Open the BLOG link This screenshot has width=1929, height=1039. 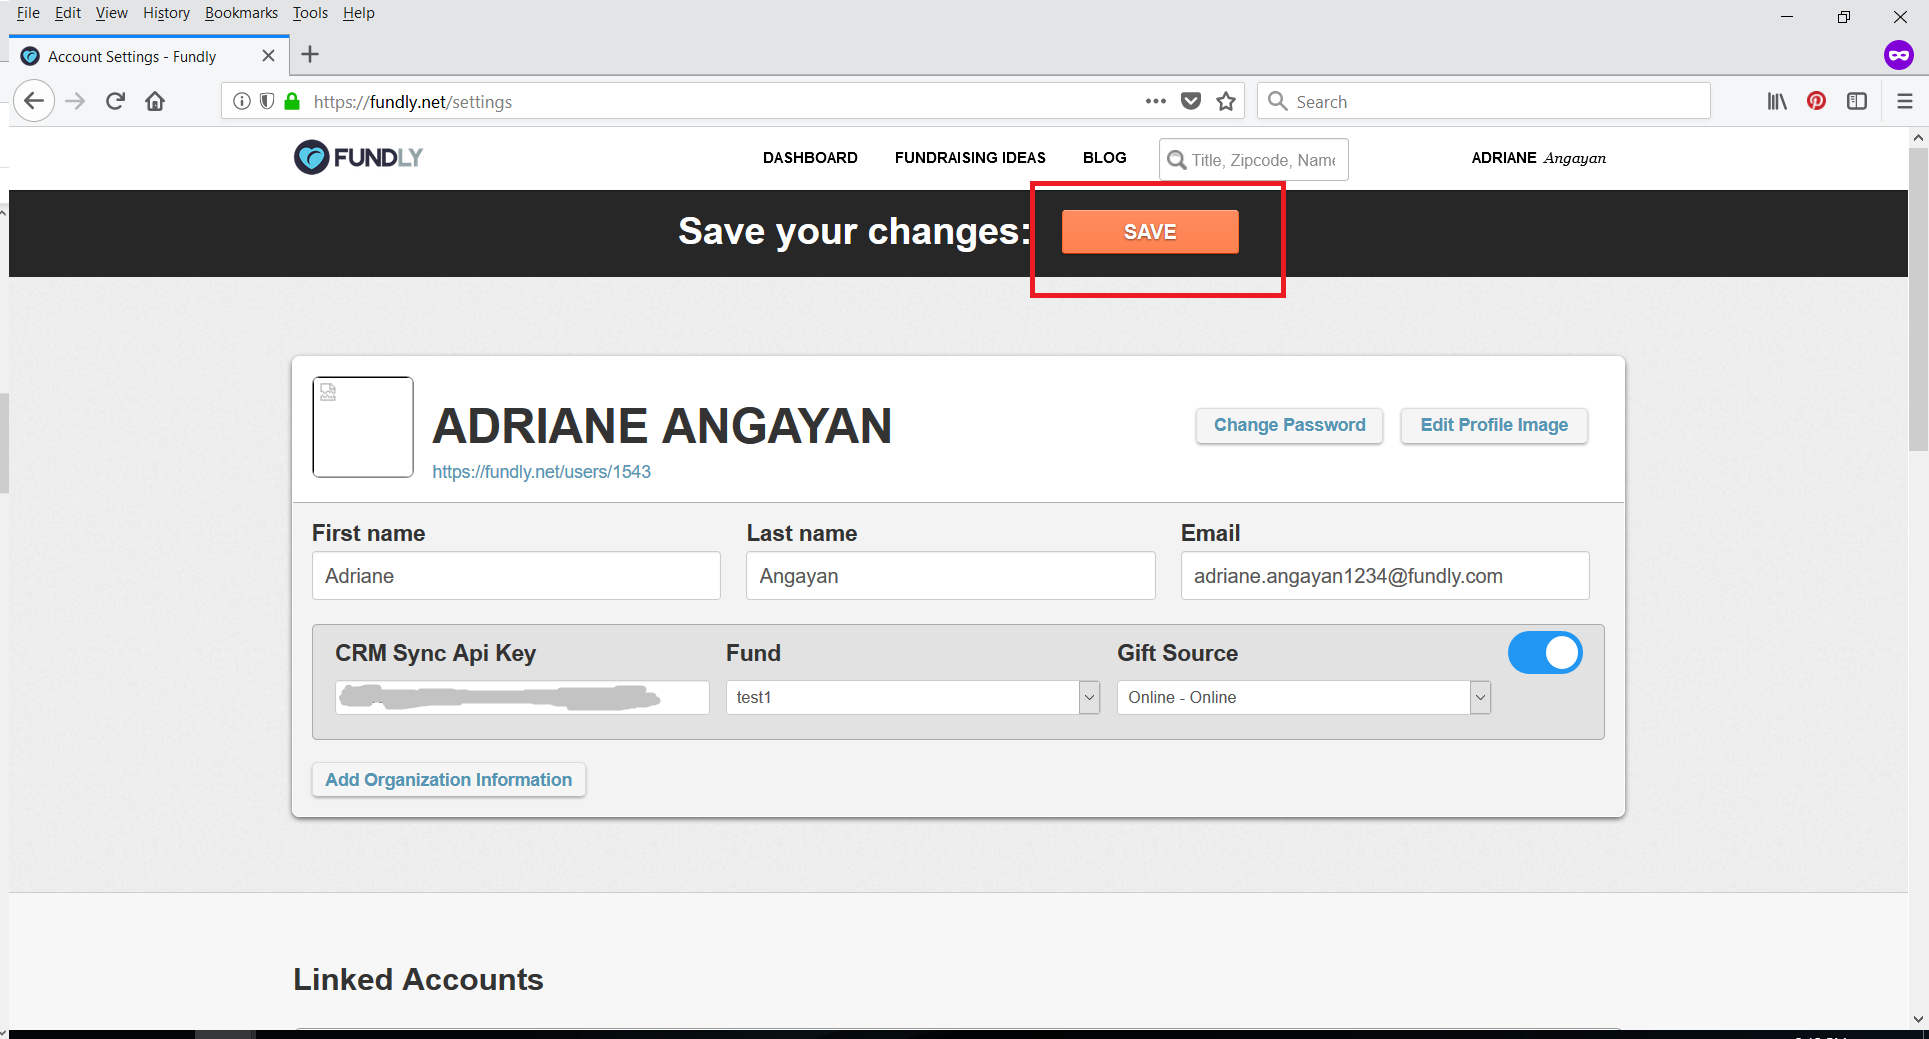coord(1104,158)
